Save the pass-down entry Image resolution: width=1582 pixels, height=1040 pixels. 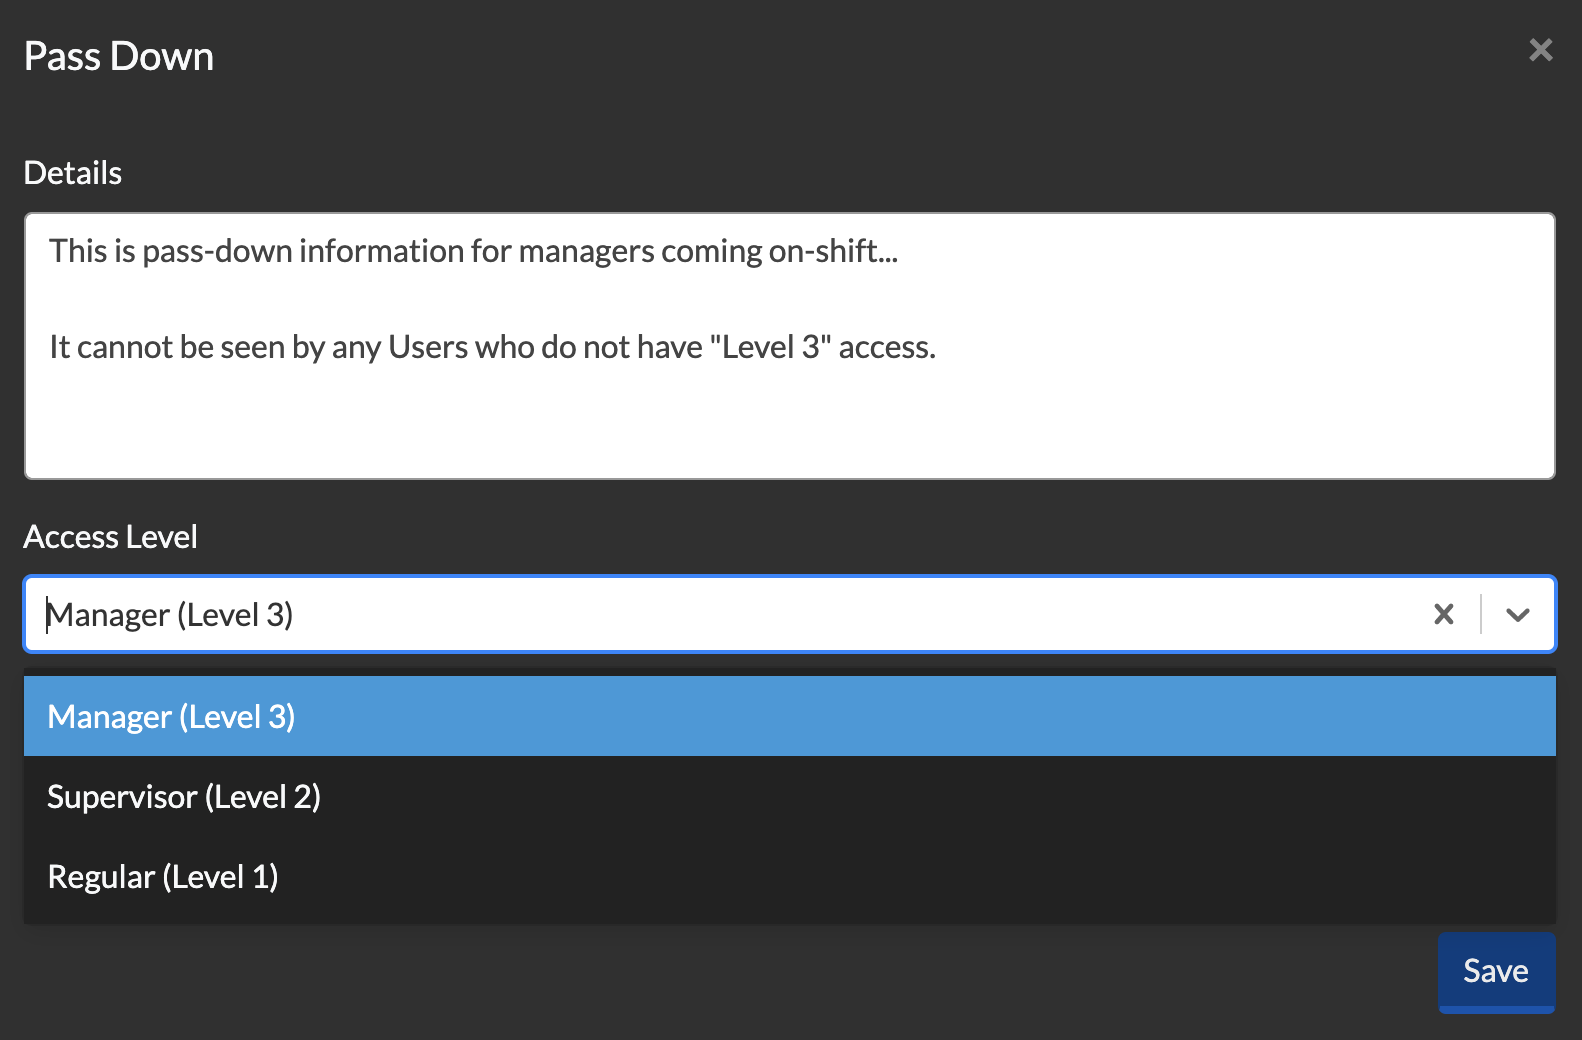[x=1495, y=970]
